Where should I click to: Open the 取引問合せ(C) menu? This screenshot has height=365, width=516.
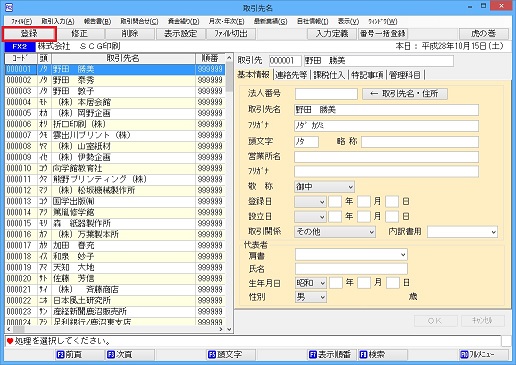coord(139,21)
